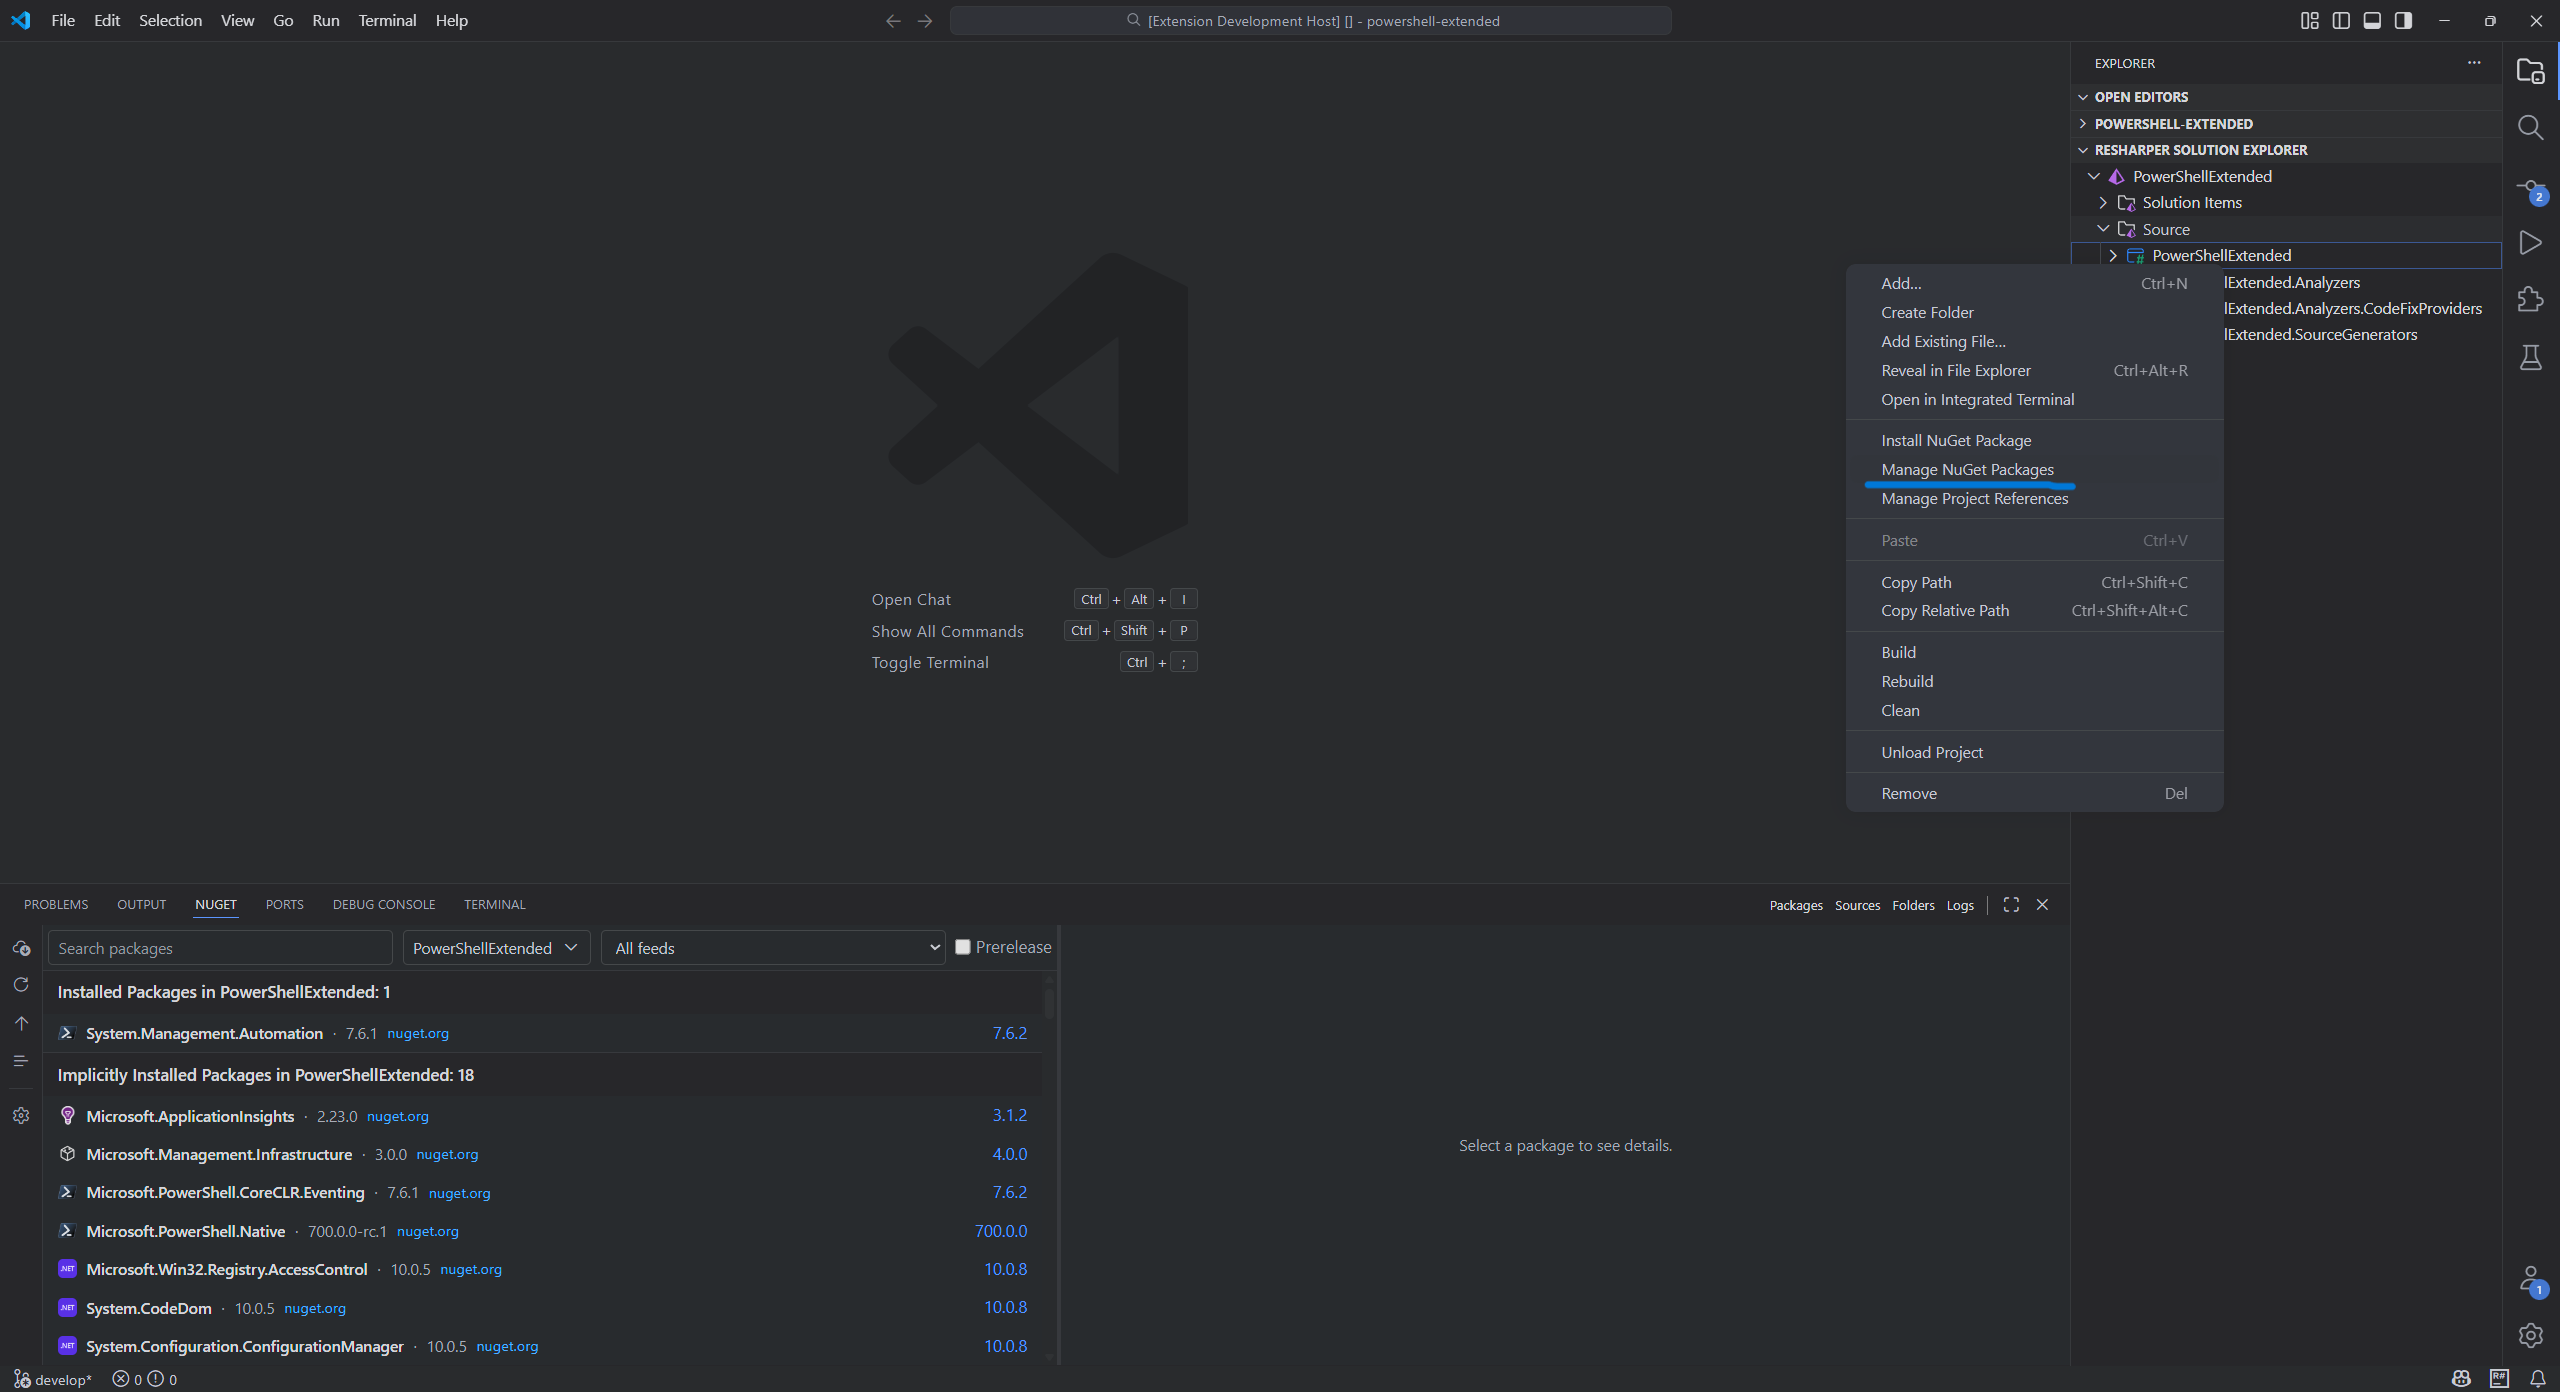
Task: Open the Manage gear in activity bar
Action: point(2530,1335)
